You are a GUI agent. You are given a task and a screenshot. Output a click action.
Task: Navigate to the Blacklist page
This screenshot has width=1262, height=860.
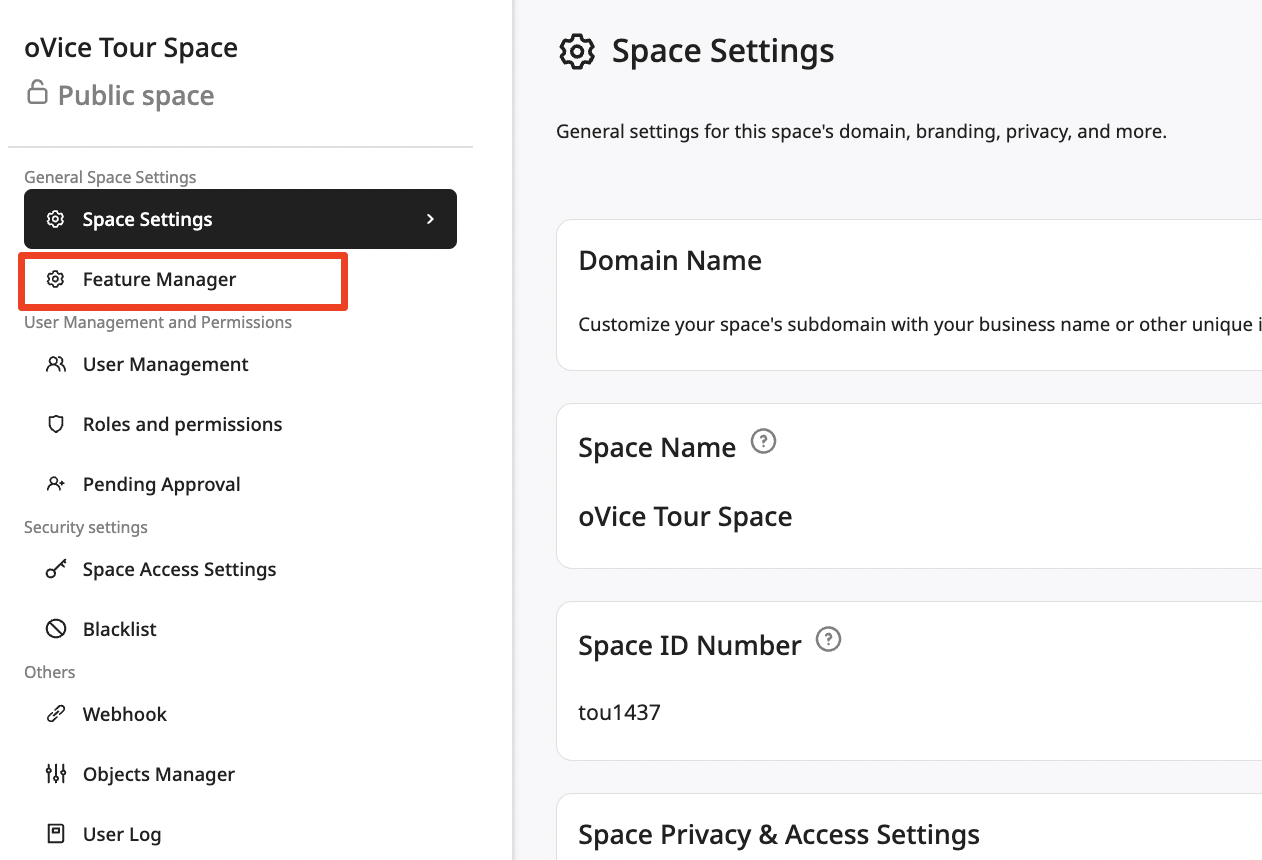tap(240, 629)
